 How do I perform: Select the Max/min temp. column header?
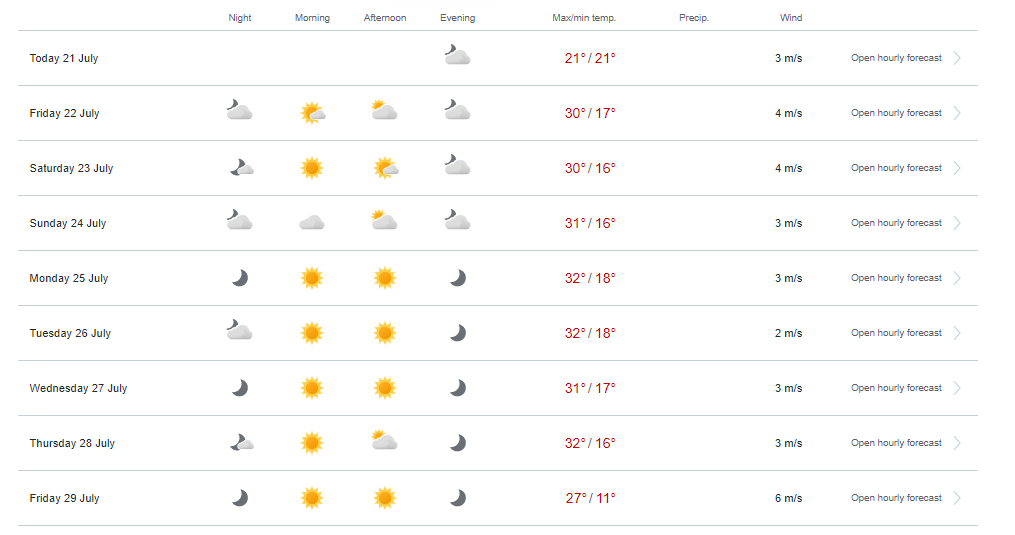[x=584, y=18]
